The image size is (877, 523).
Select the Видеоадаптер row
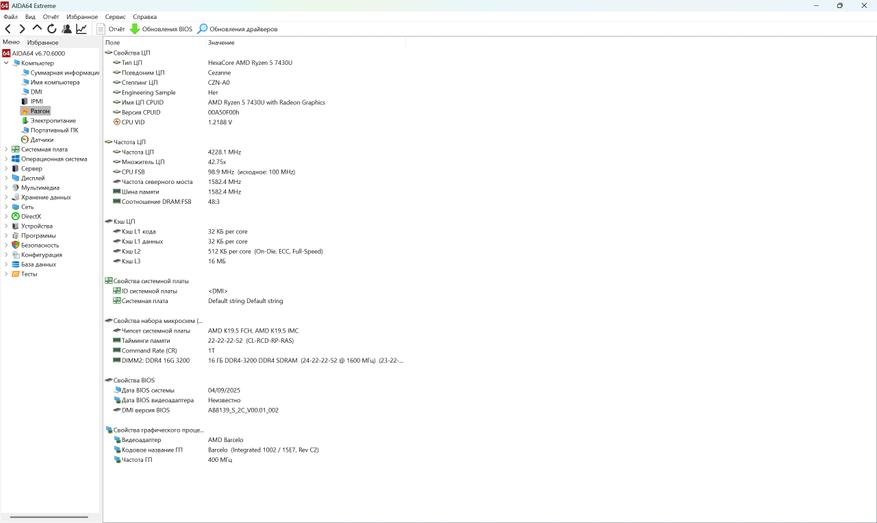(x=254, y=440)
